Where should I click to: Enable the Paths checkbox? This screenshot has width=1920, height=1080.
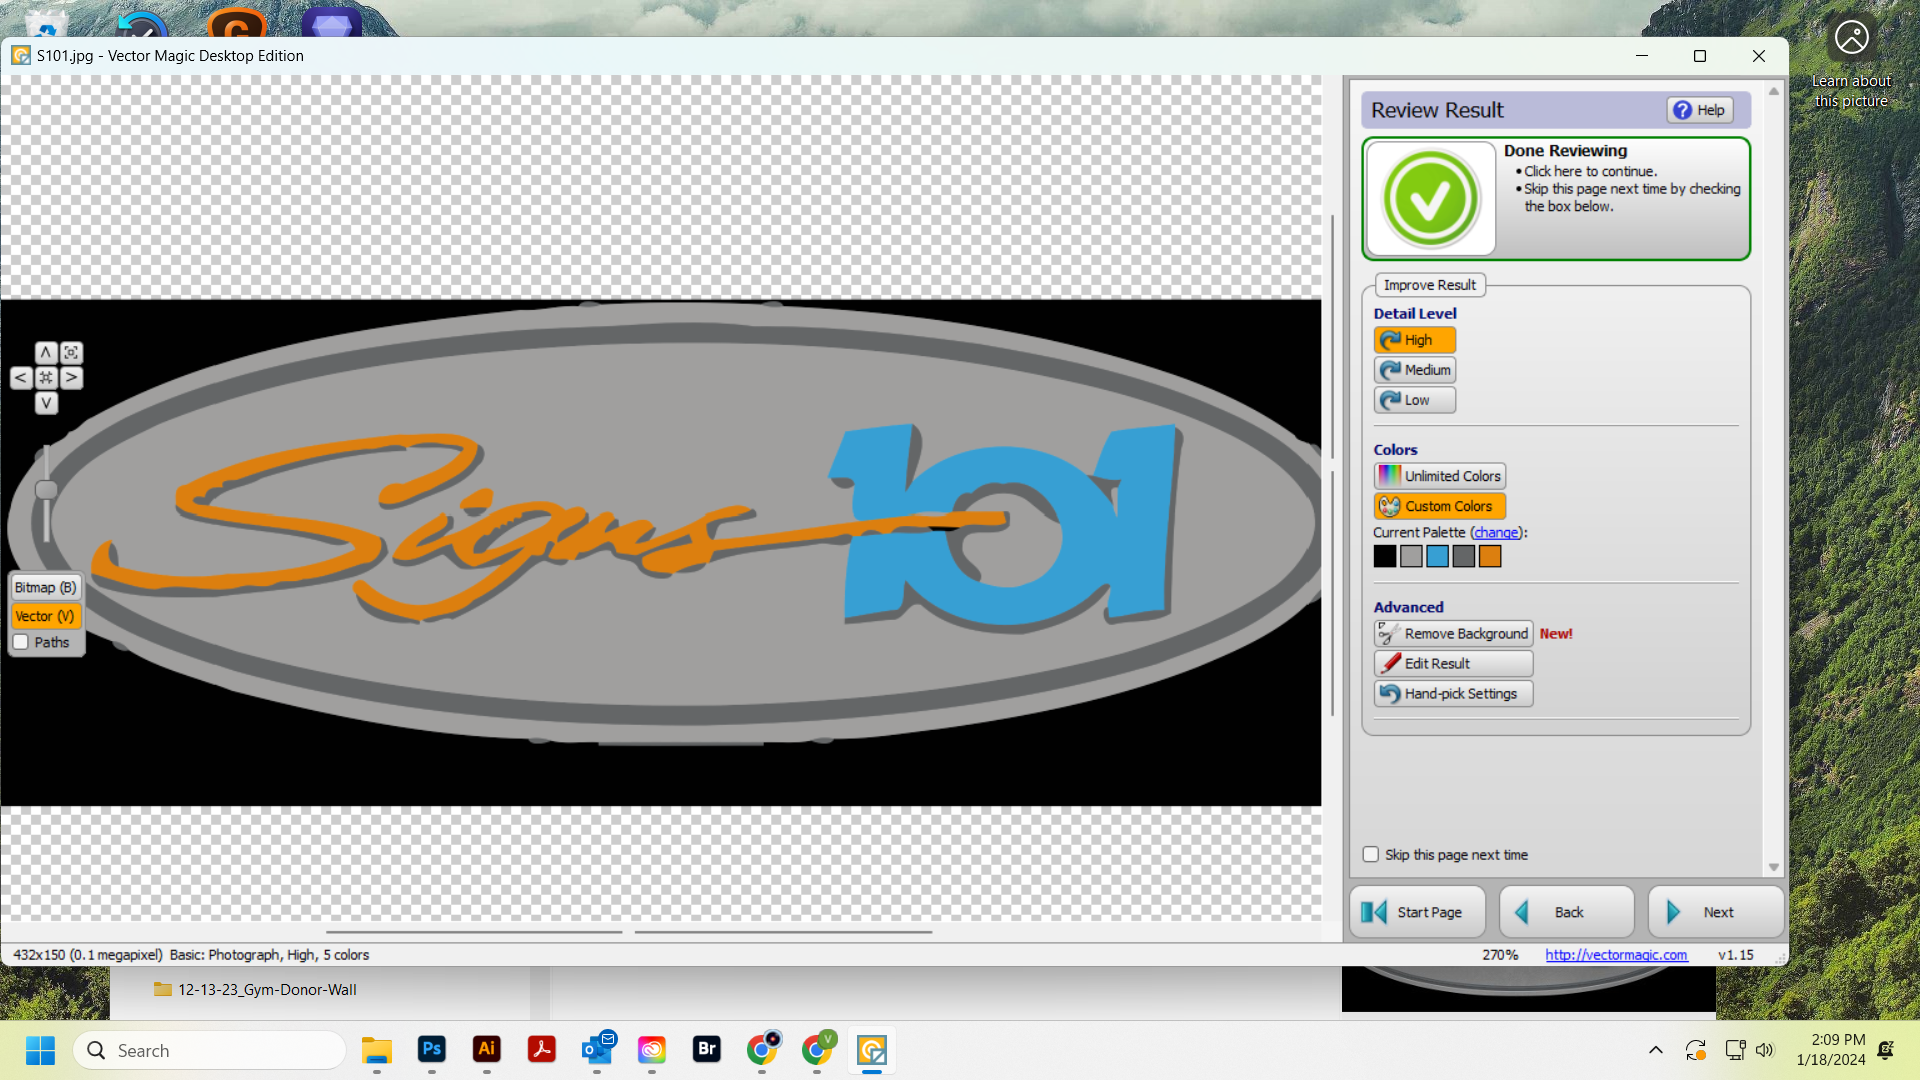point(21,643)
